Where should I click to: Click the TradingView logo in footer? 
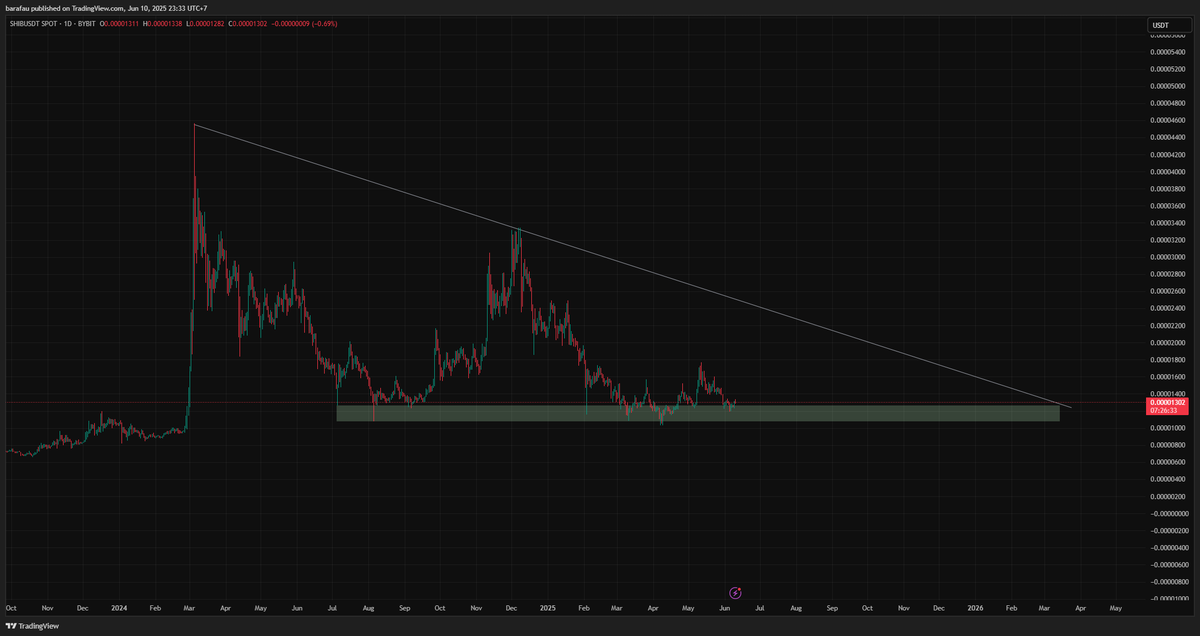[x=32, y=626]
